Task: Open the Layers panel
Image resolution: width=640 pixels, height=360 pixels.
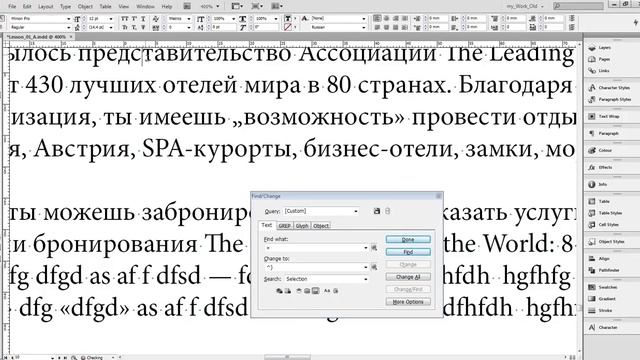Action: point(600,48)
